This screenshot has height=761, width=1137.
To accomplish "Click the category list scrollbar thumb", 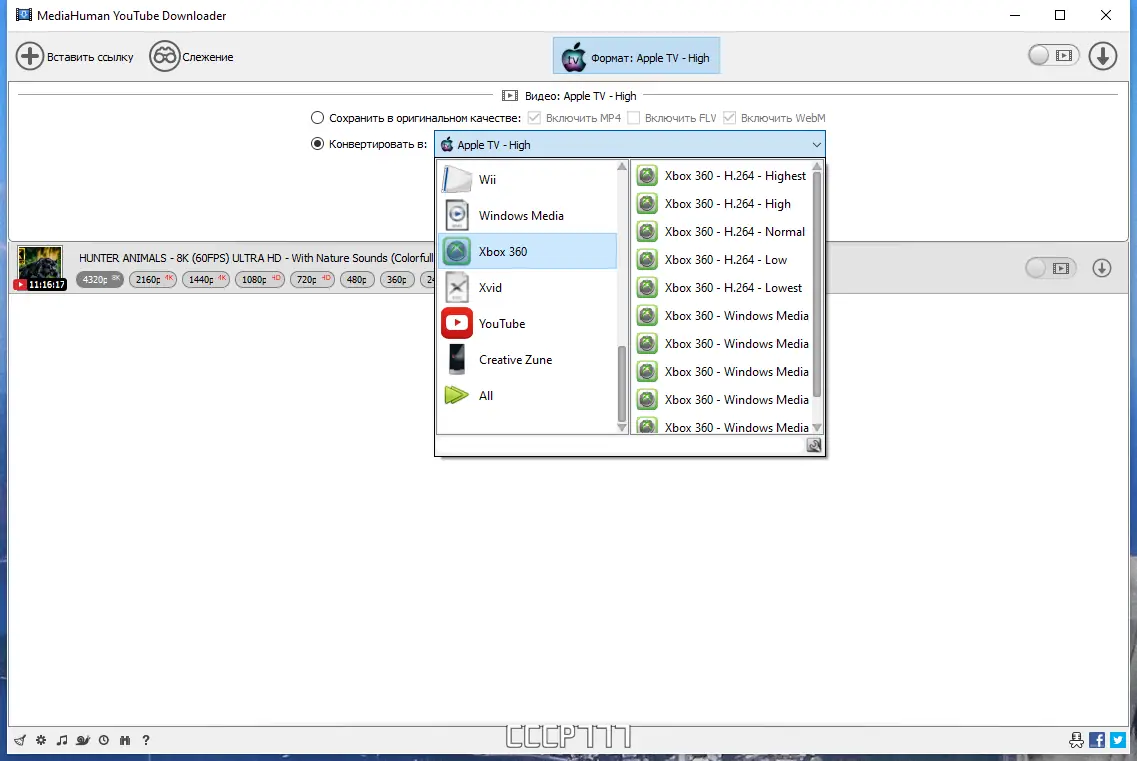I will click(621, 384).
